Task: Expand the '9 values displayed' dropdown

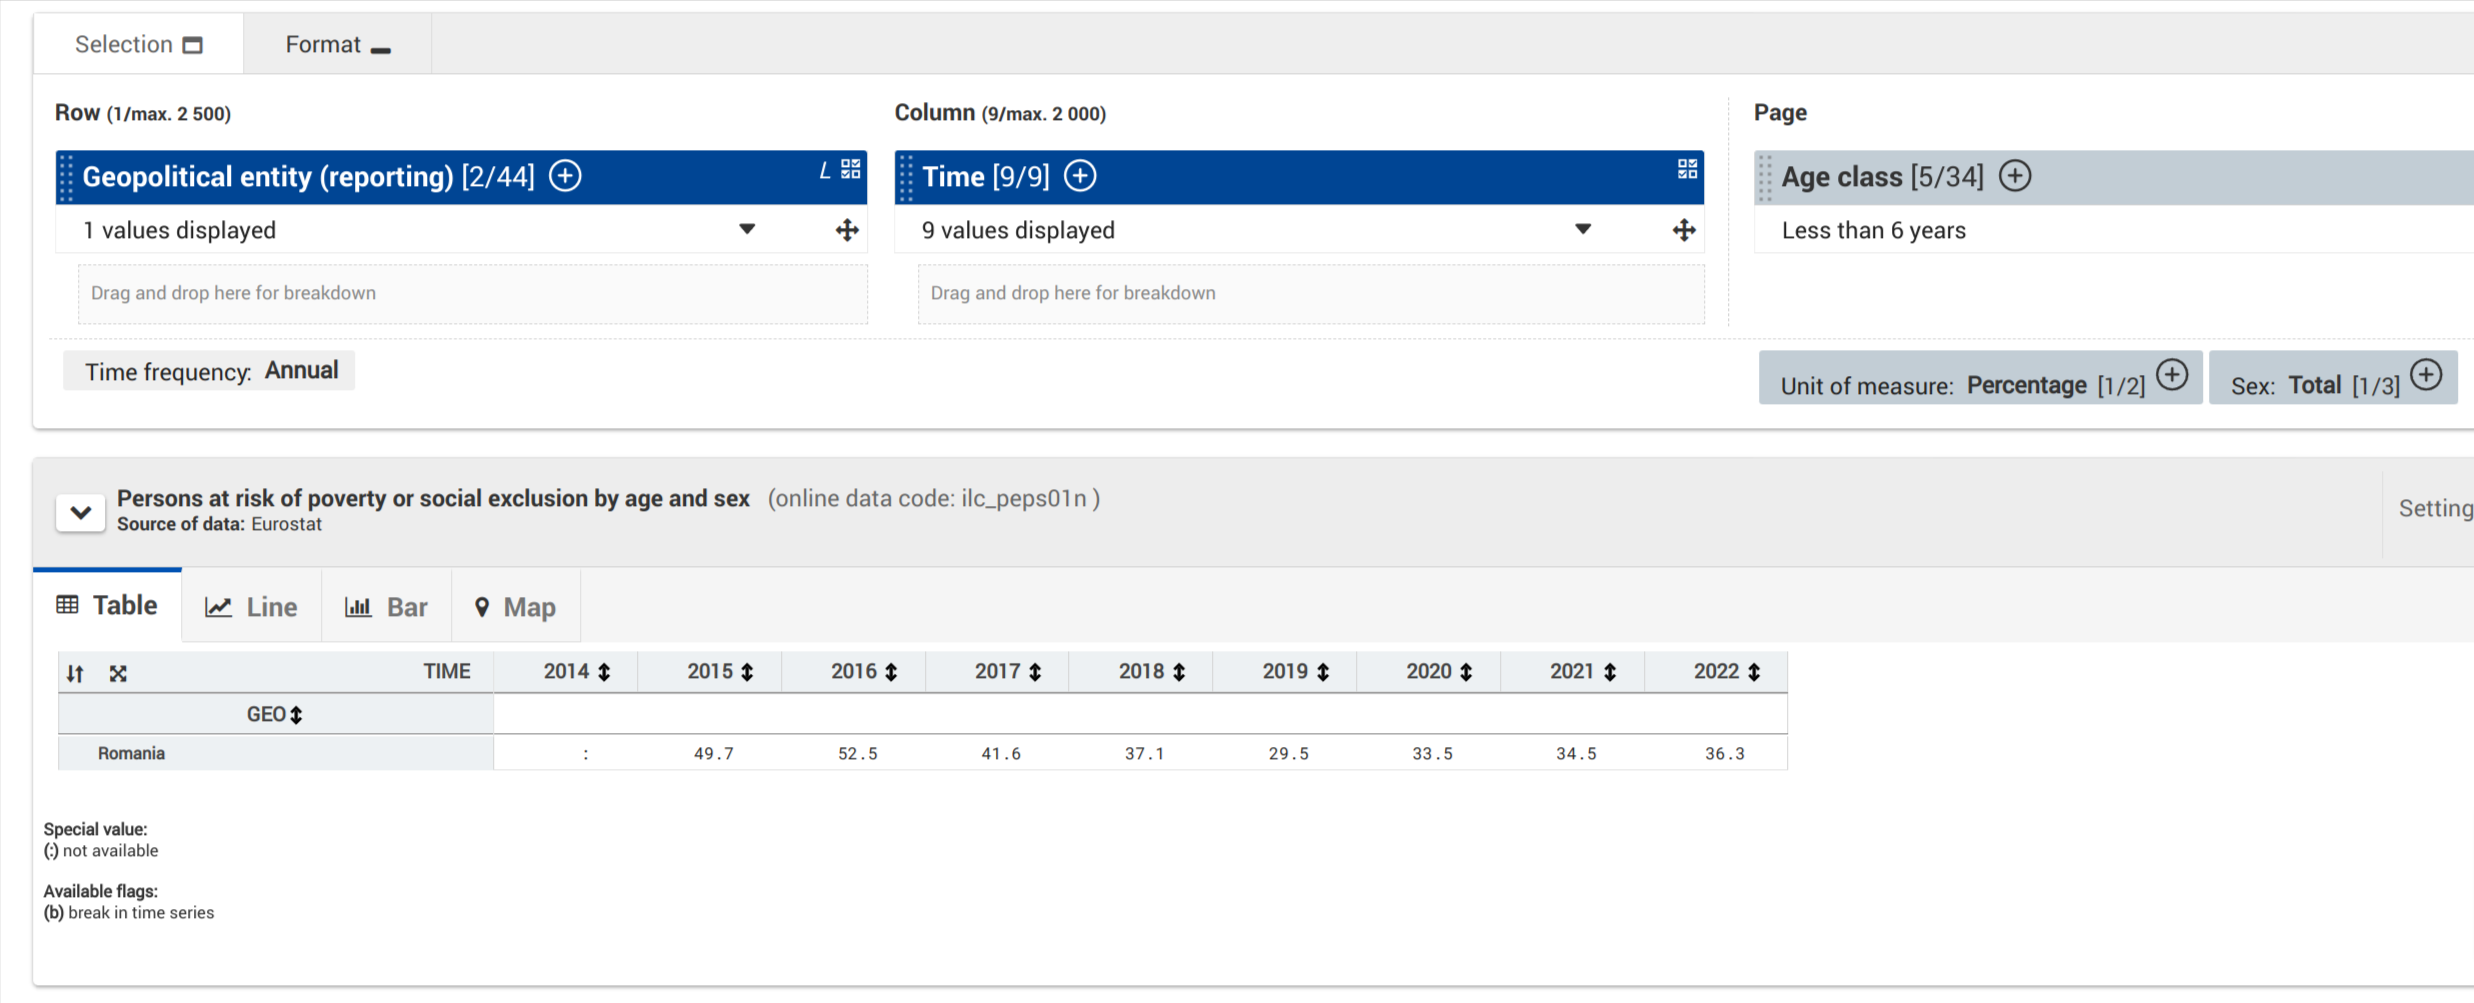Action: 1582,230
